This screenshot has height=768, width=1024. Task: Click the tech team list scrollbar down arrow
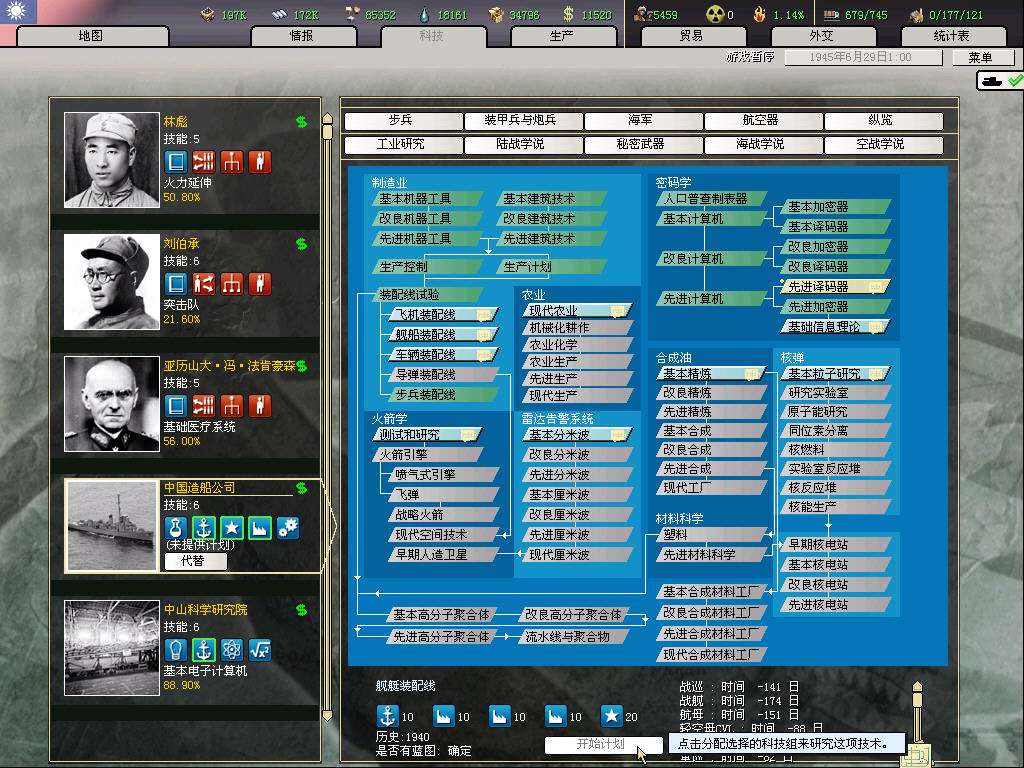(x=326, y=714)
